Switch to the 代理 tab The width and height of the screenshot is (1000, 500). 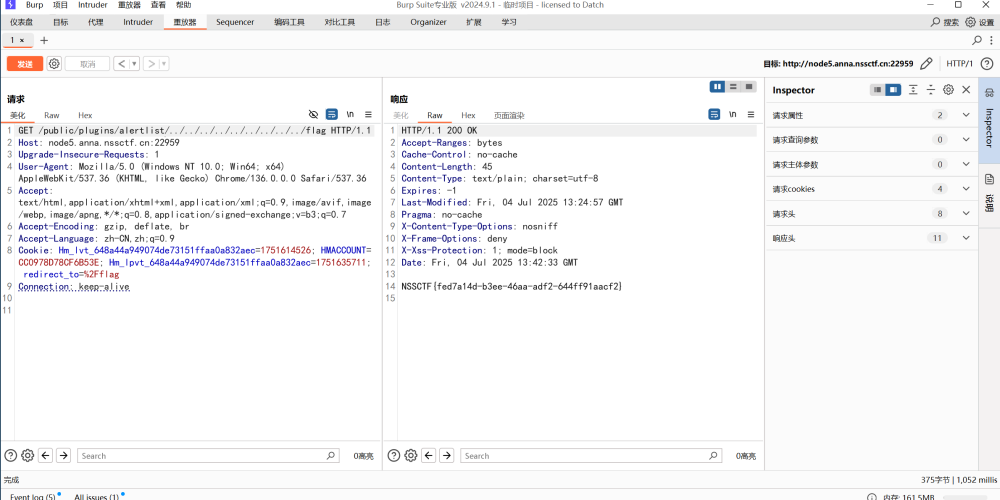(x=96, y=22)
